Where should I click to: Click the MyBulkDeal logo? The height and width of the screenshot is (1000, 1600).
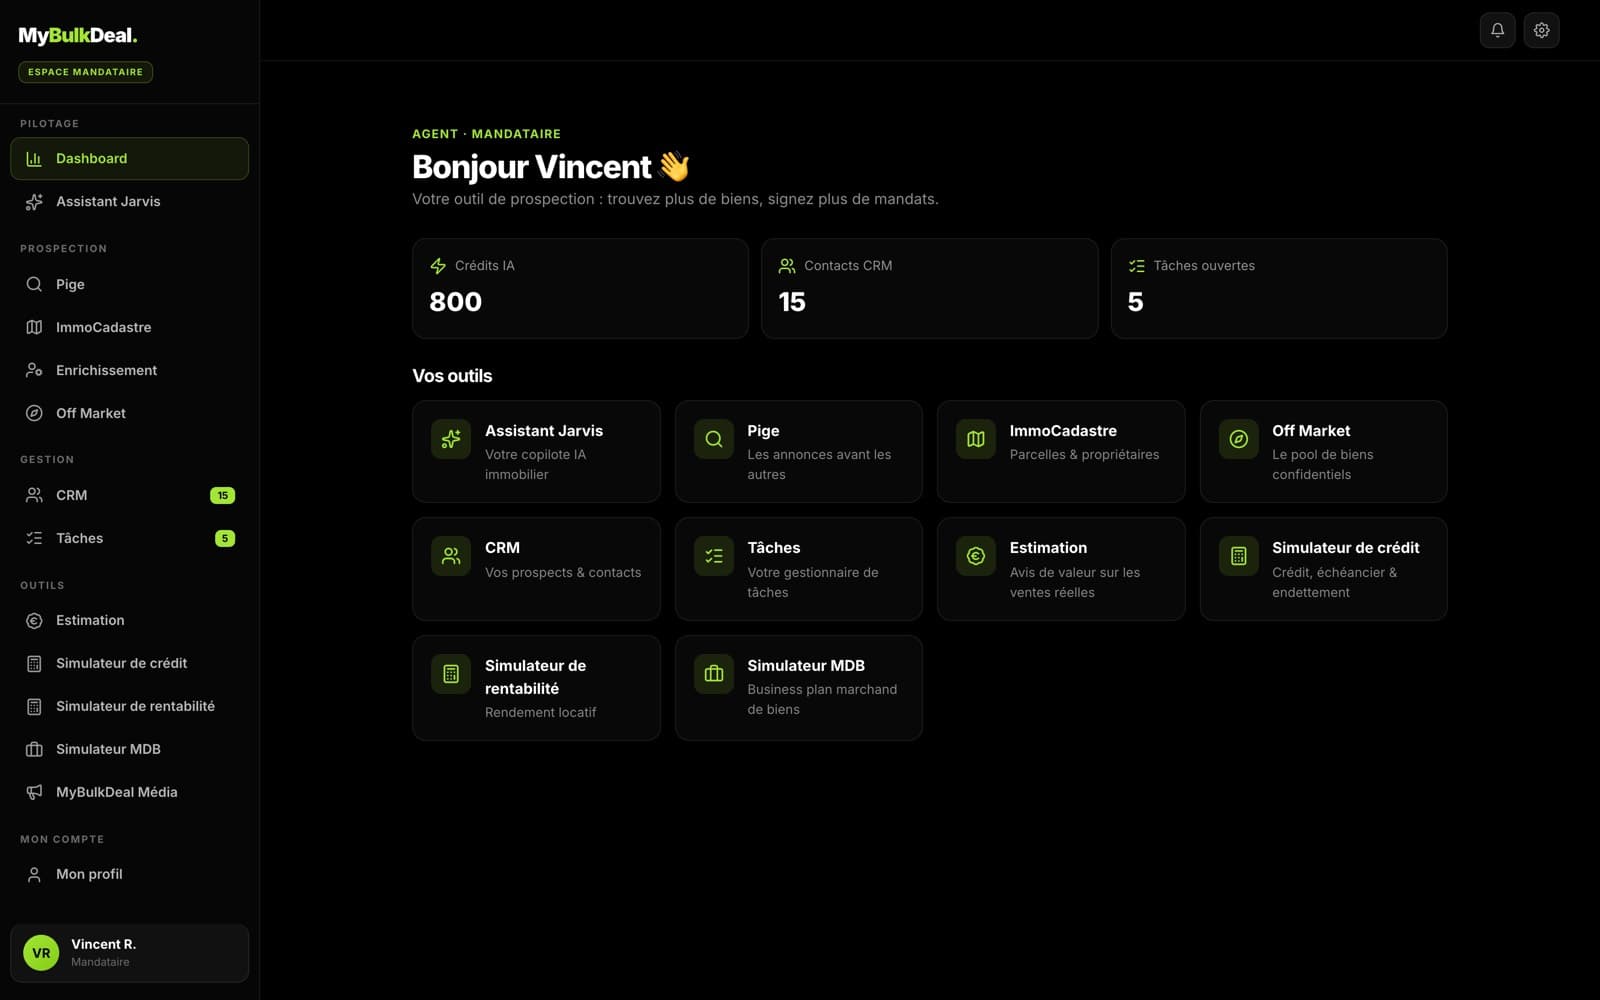tap(78, 35)
